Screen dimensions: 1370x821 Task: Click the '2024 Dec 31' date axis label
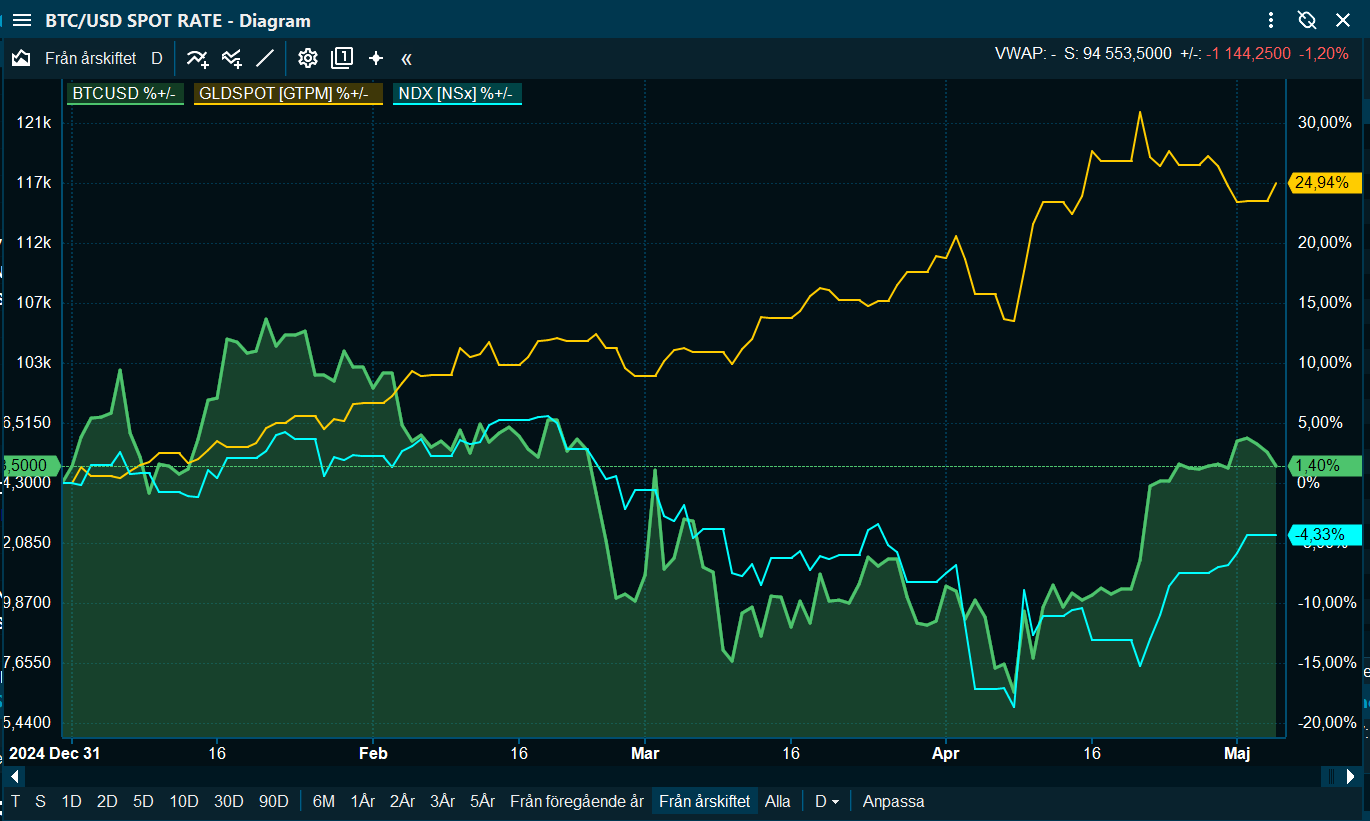click(55, 752)
